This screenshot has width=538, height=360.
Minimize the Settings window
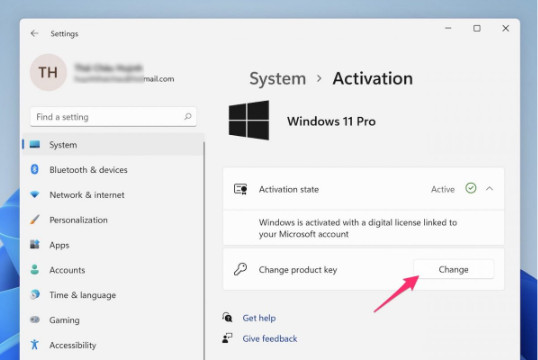[448, 28]
